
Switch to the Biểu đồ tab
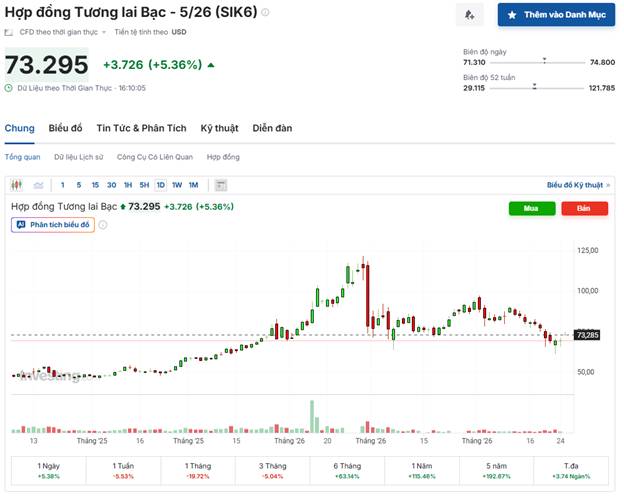pyautogui.click(x=65, y=128)
